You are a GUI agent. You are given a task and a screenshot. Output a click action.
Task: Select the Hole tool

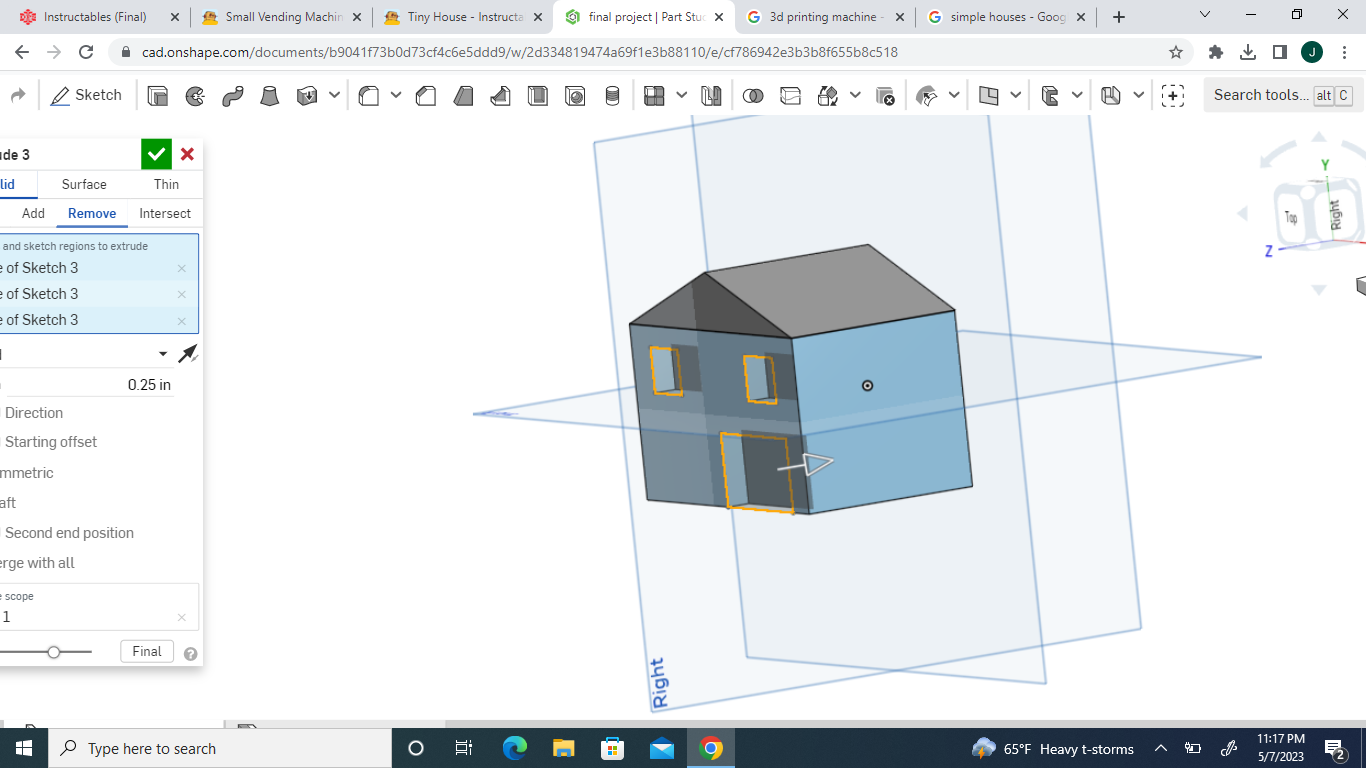click(575, 94)
